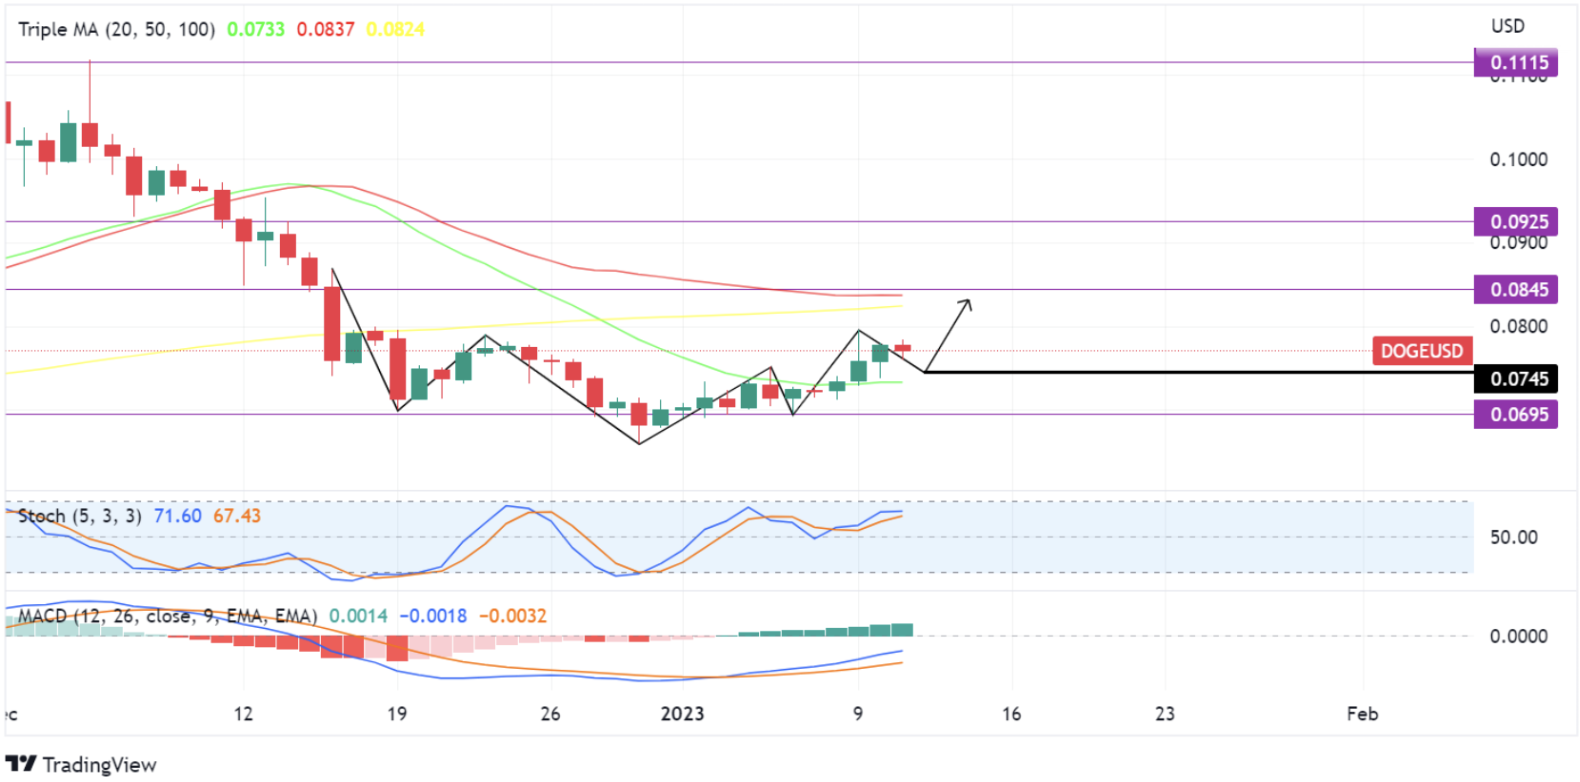Select the 0.0925 price level label
The width and height of the screenshot is (1580, 782).
1517,221
